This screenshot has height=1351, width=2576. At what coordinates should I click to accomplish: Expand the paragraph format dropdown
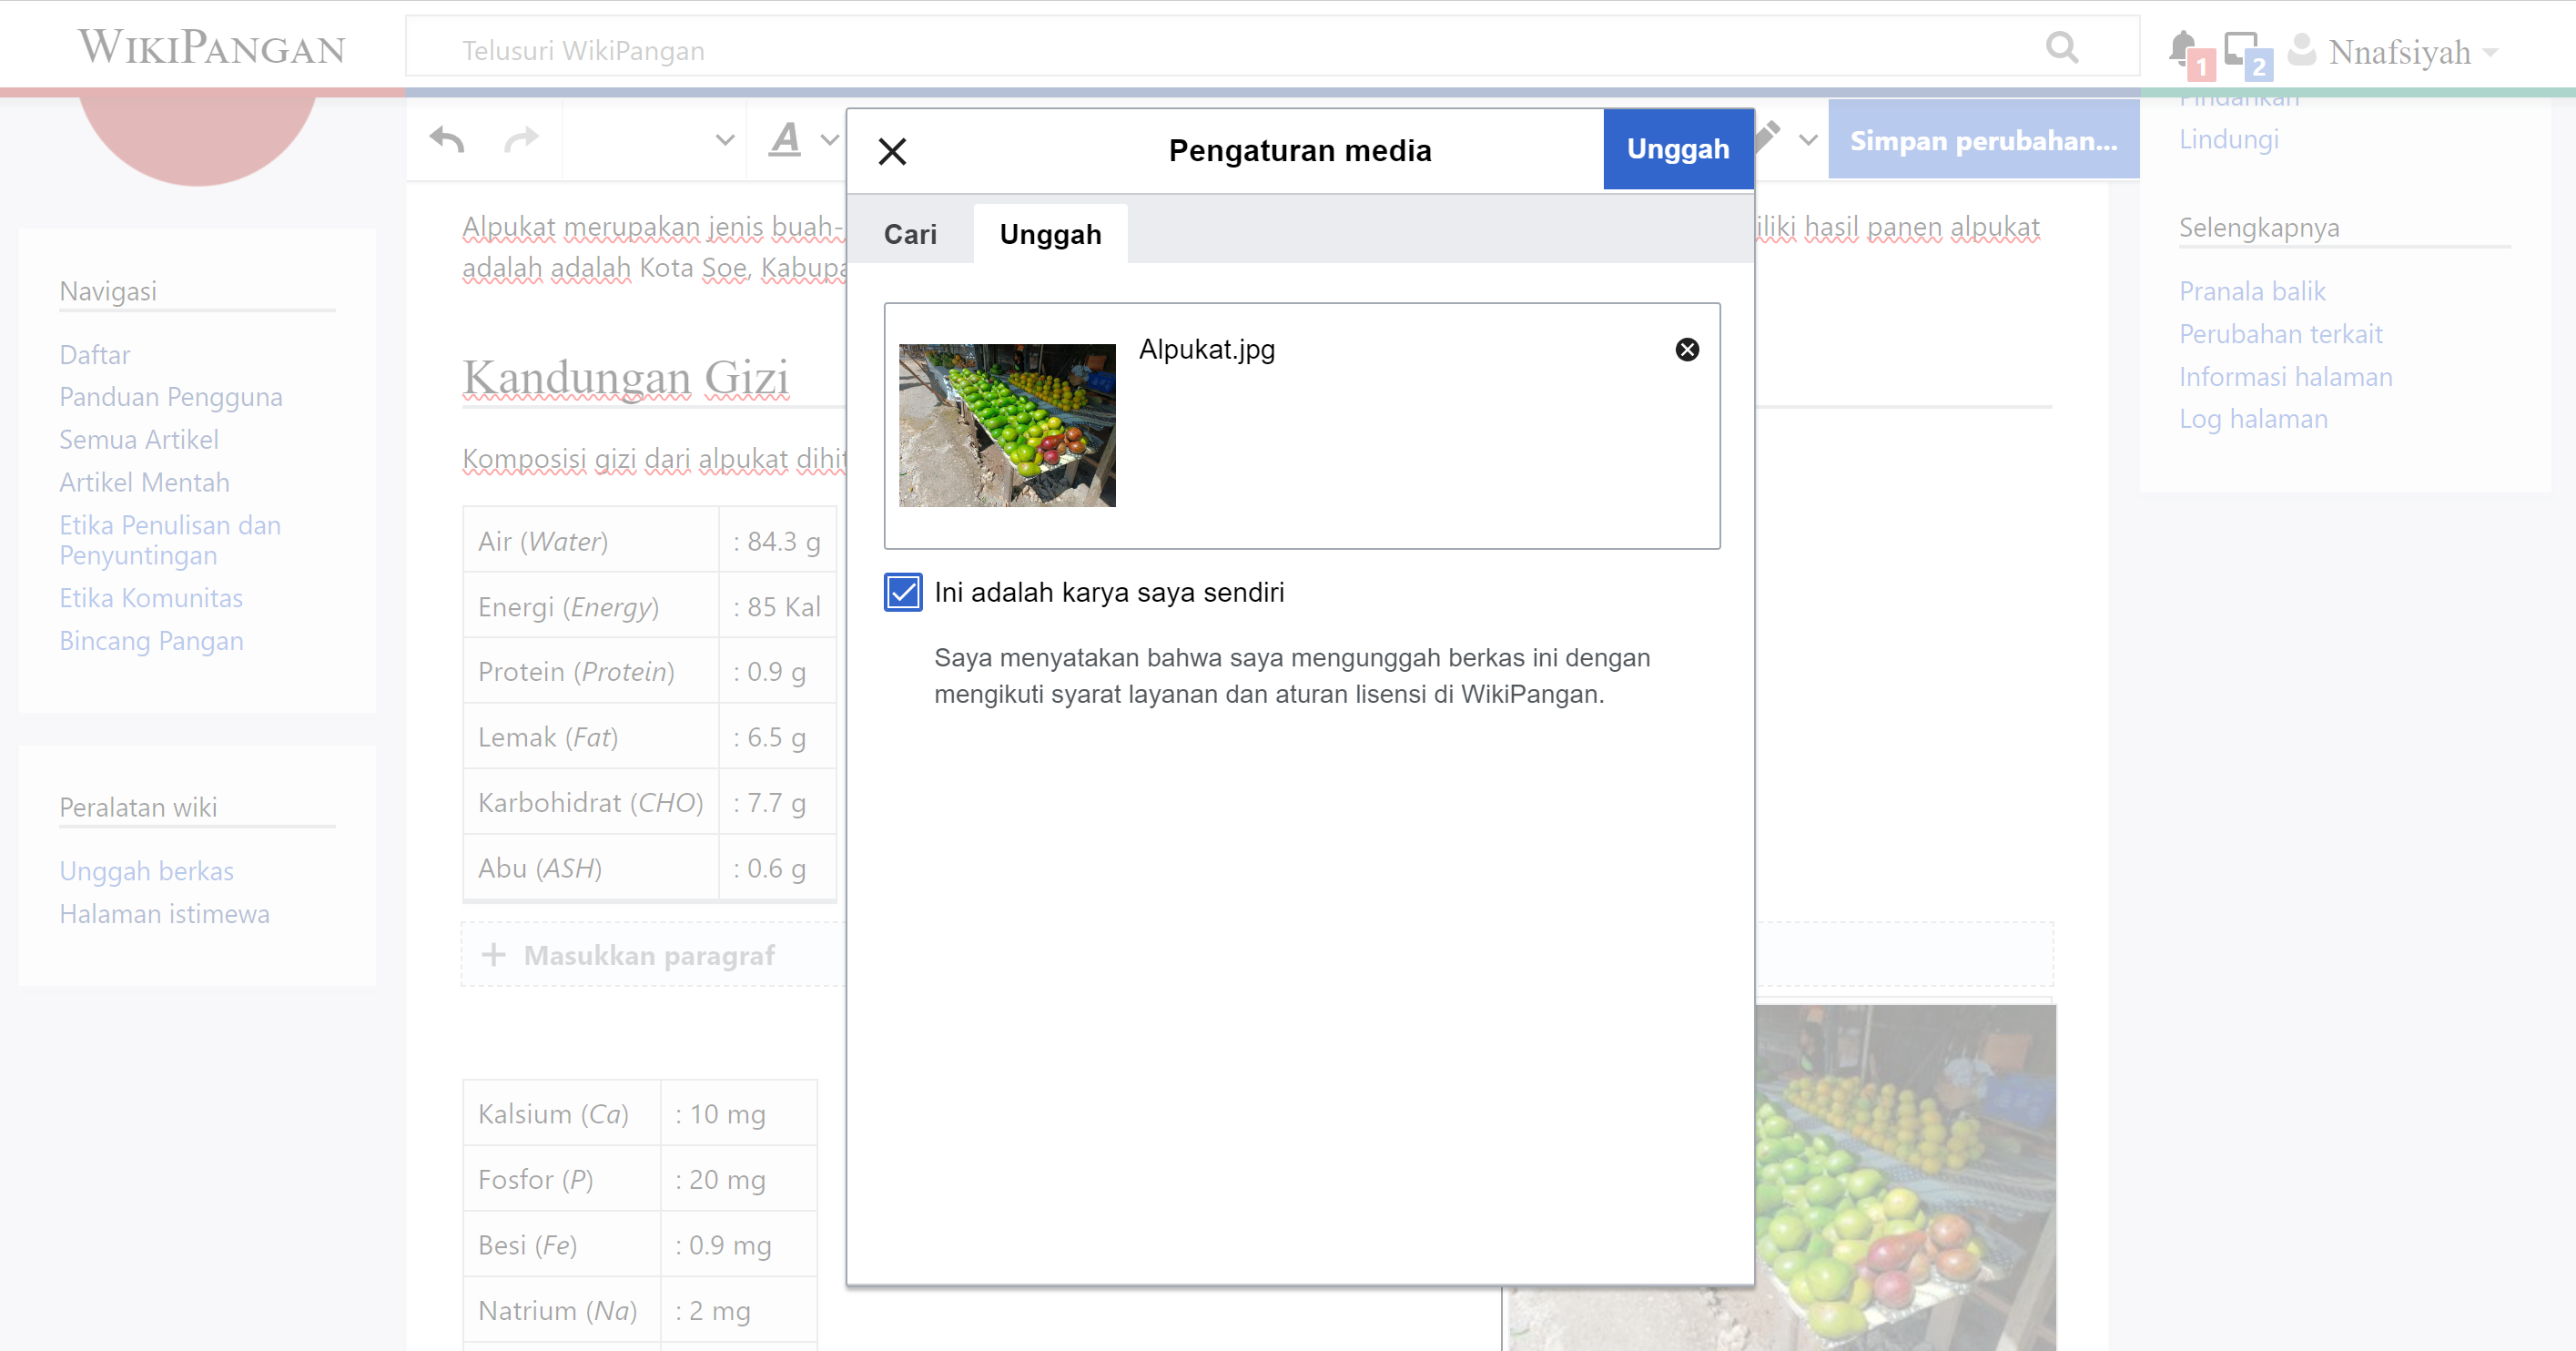[725, 140]
